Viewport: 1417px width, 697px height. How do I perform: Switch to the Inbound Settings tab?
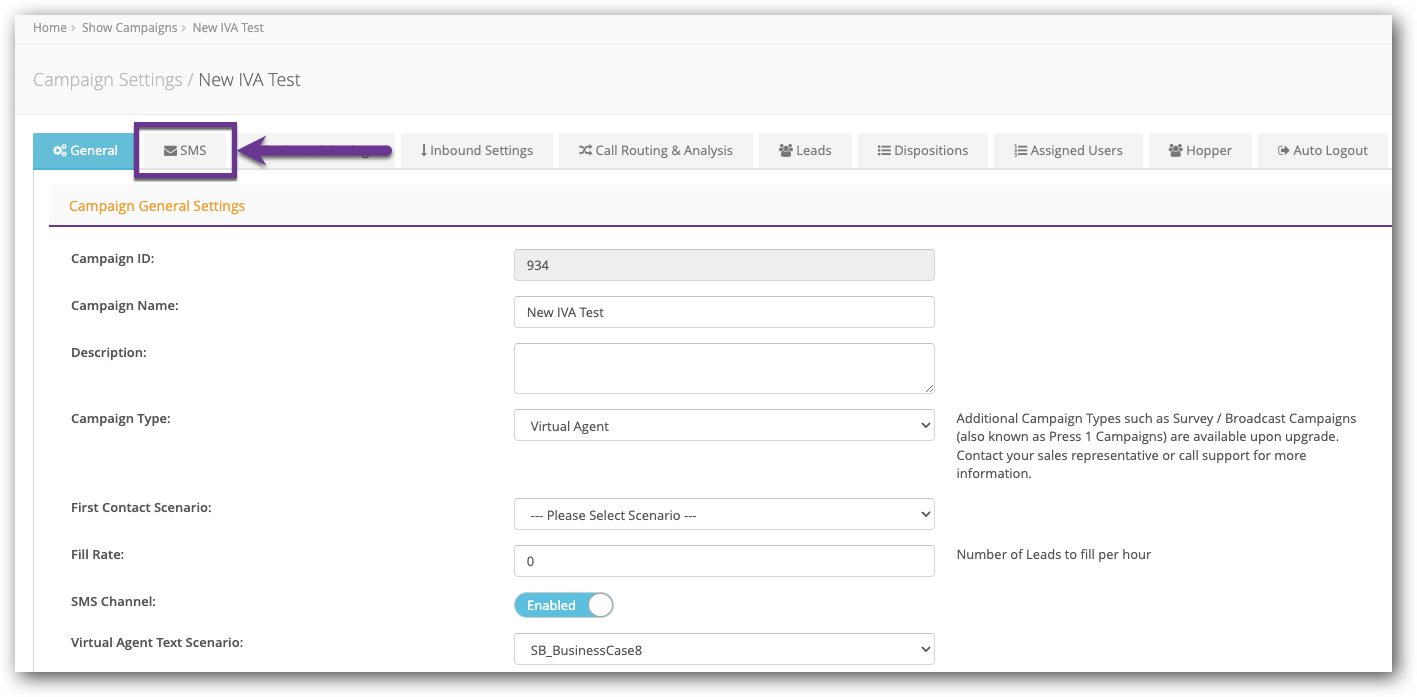[x=476, y=151]
